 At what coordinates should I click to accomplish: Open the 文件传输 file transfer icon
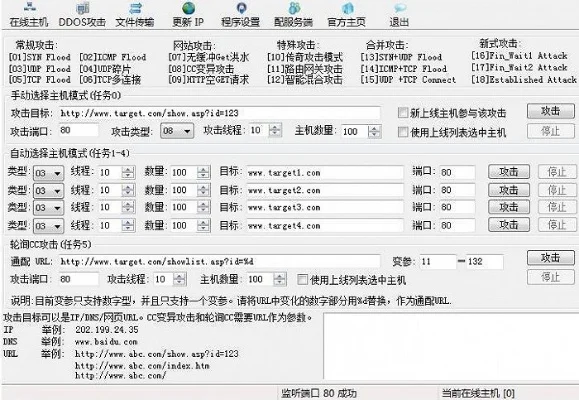point(135,15)
